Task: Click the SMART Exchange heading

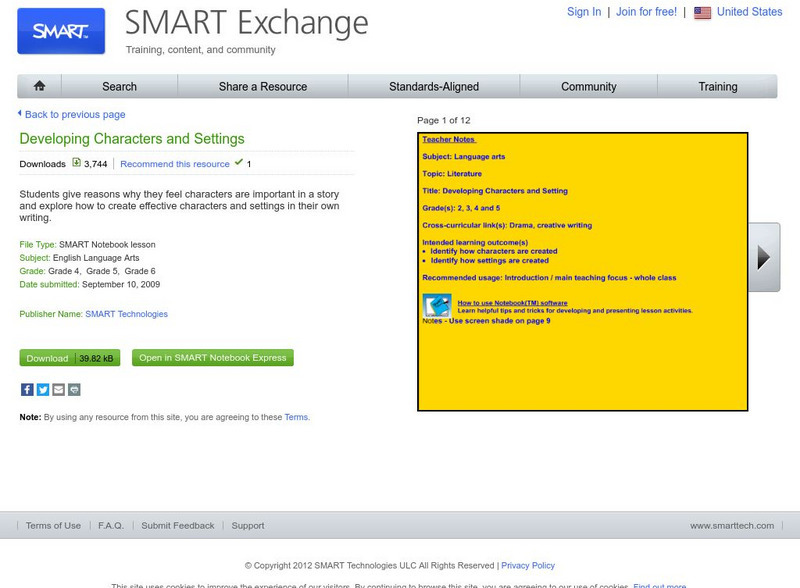Action: pos(246,23)
